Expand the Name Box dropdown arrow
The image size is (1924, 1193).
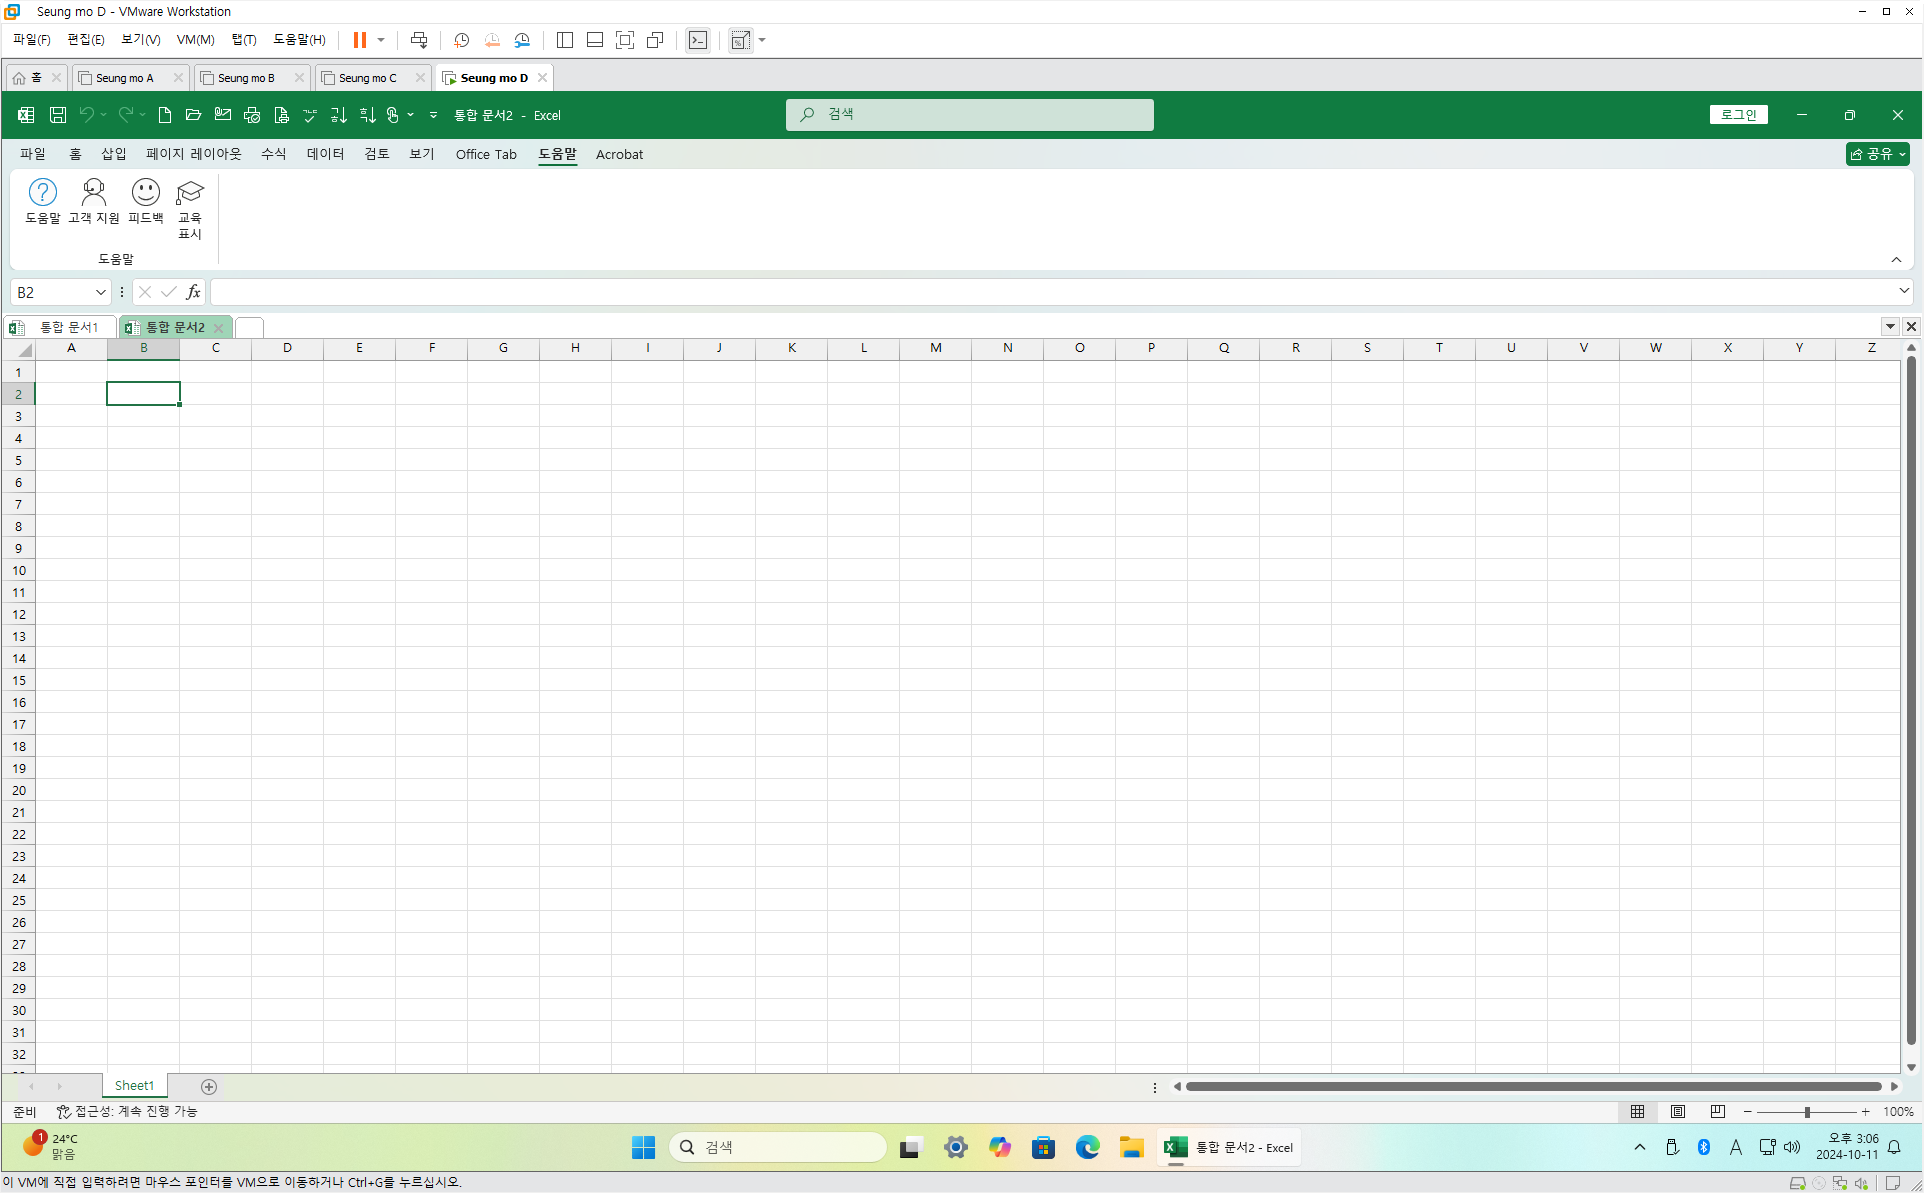click(100, 292)
